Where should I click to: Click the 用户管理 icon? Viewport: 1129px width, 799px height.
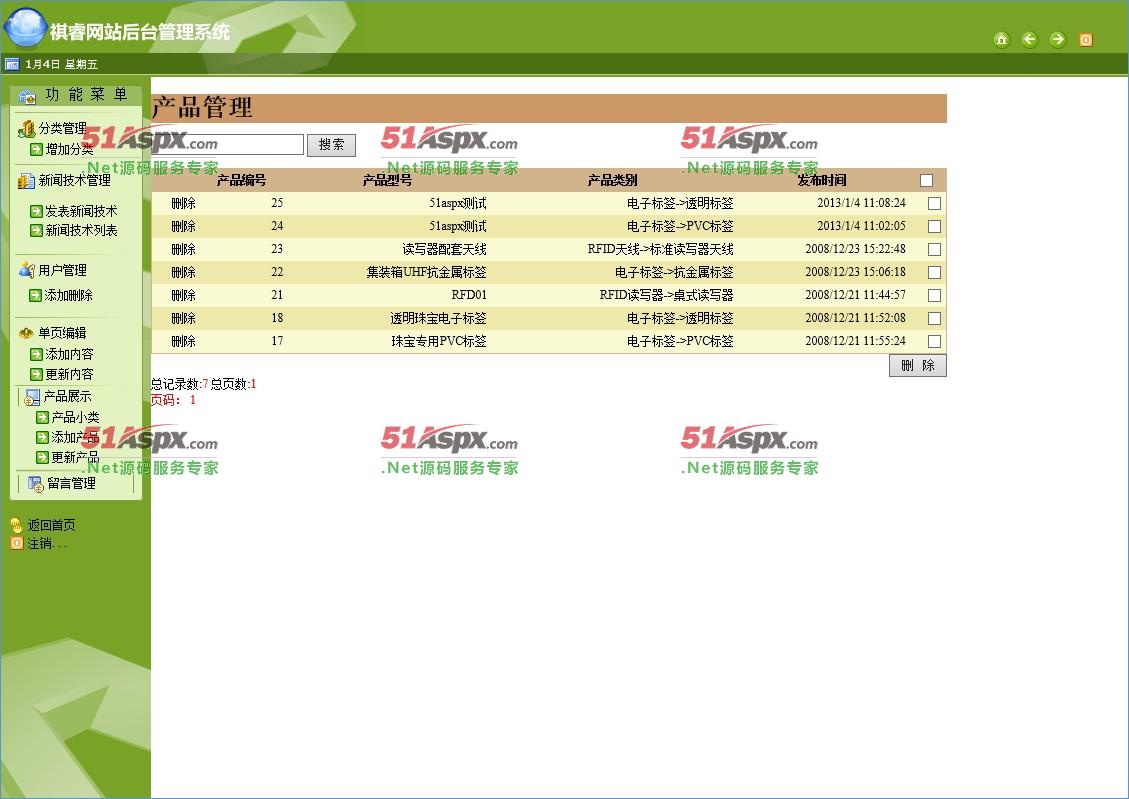point(27,270)
